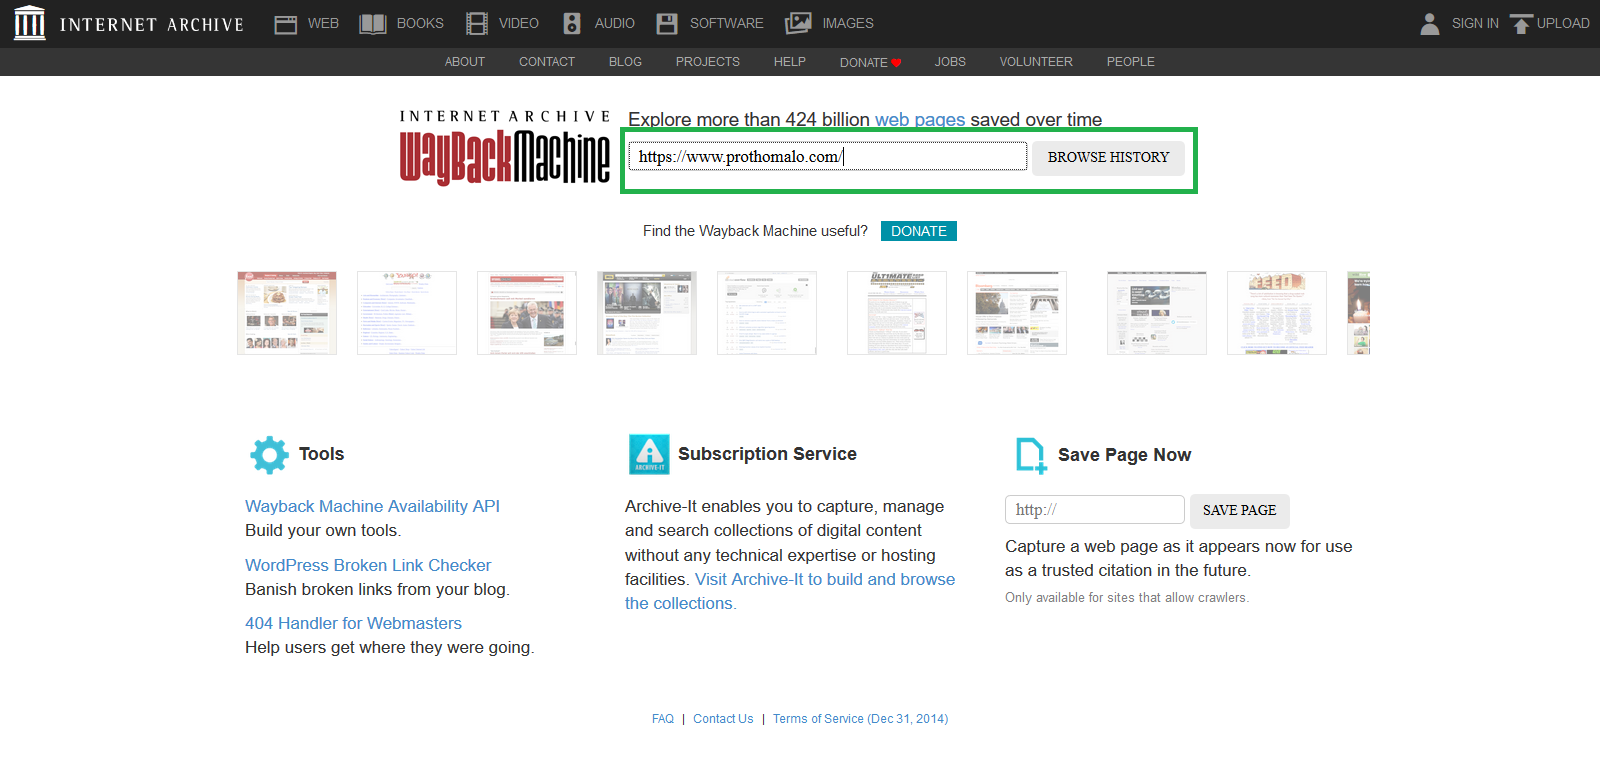The image size is (1600, 782).
Task: Click the Images text in top navigation
Action: tap(848, 24)
